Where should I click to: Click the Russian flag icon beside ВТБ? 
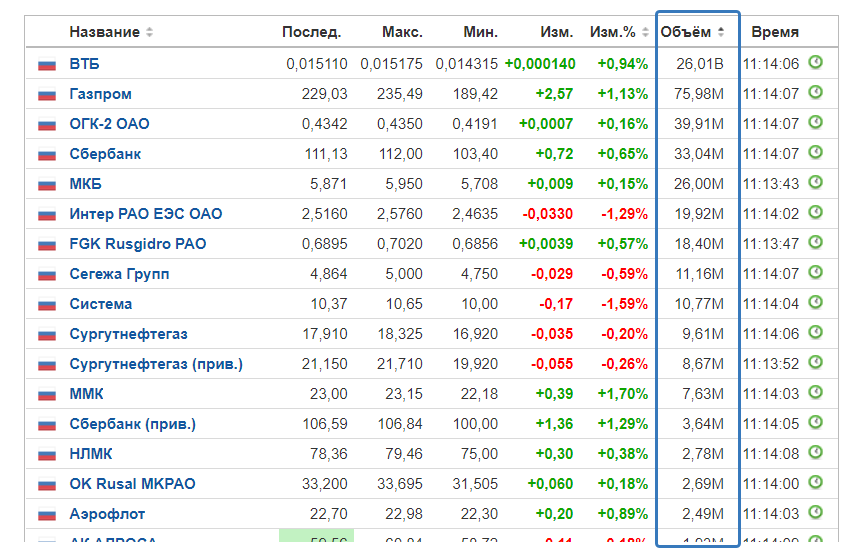pyautogui.click(x=47, y=65)
